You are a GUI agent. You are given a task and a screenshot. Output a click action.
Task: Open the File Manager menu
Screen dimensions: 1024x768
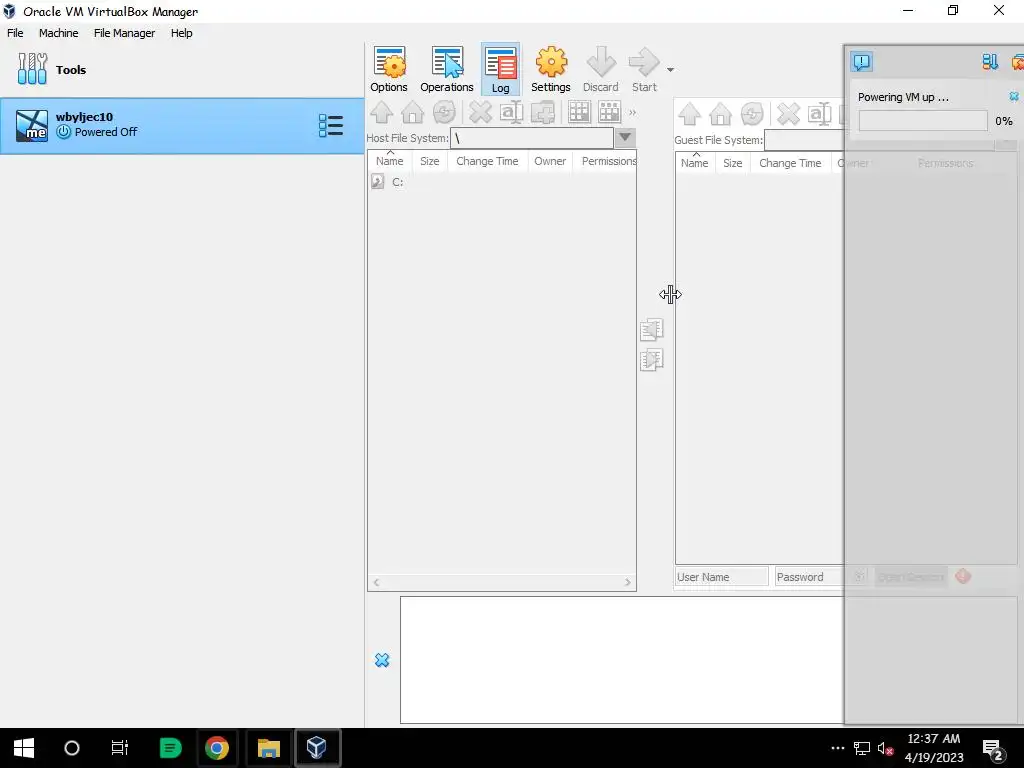(x=124, y=33)
